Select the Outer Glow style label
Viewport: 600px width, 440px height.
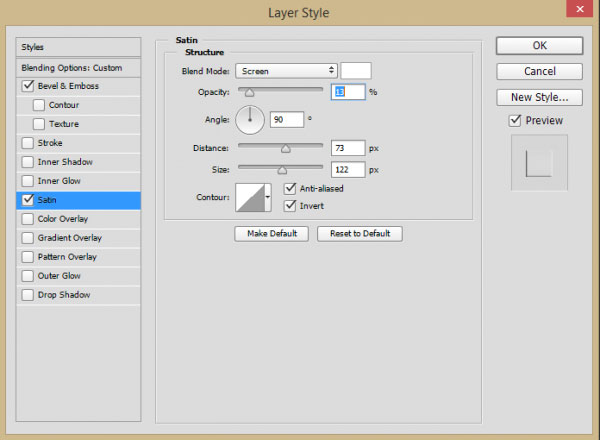tap(59, 276)
